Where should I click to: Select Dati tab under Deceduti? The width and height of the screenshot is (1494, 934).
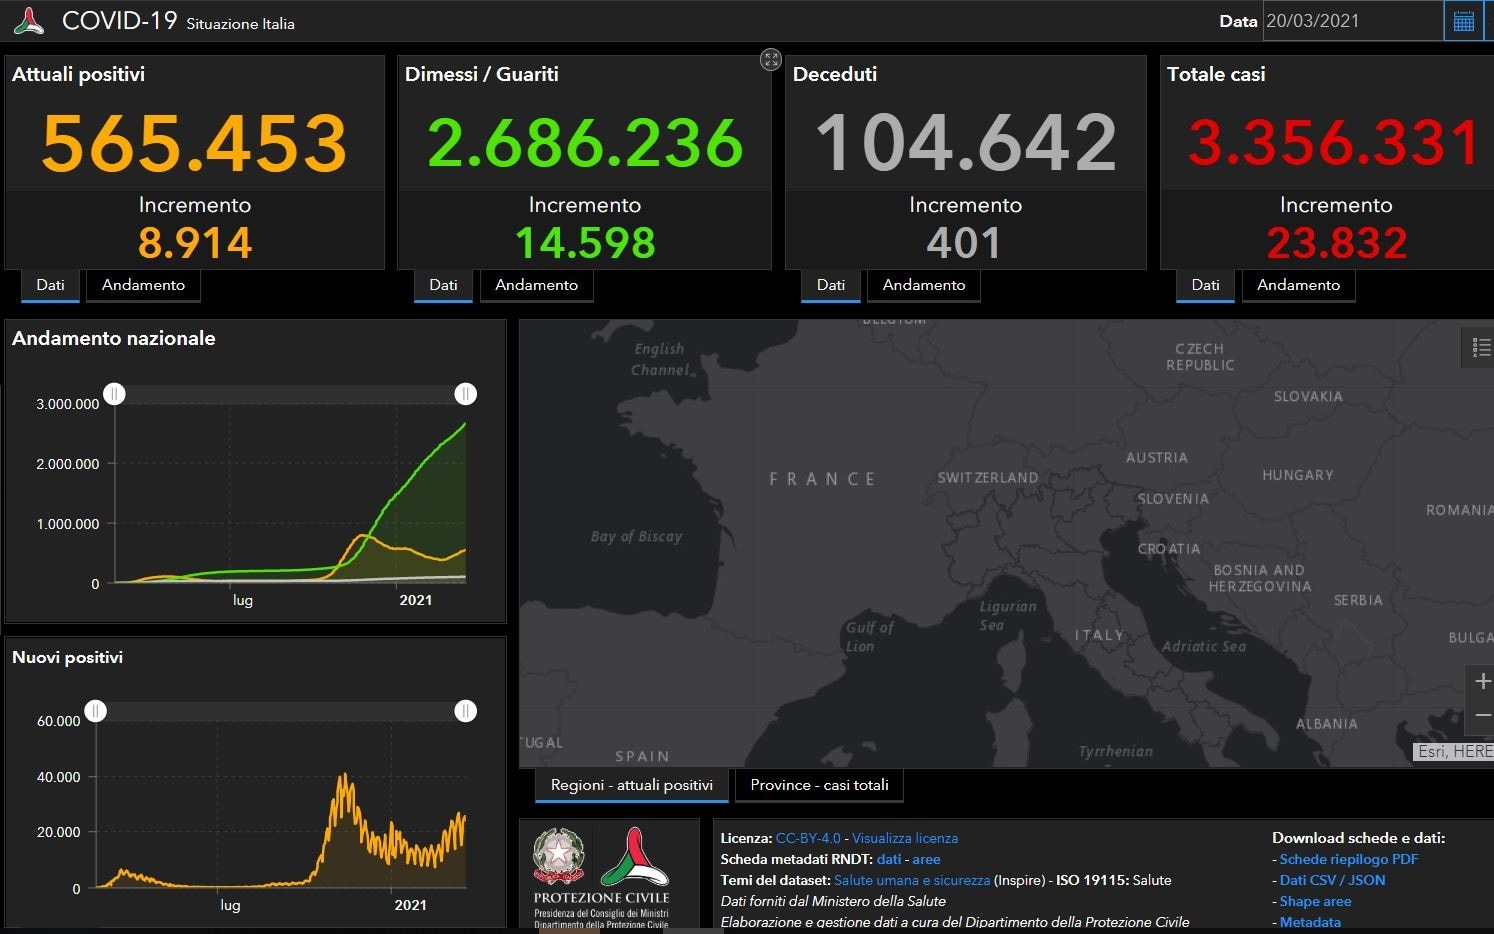click(x=830, y=285)
